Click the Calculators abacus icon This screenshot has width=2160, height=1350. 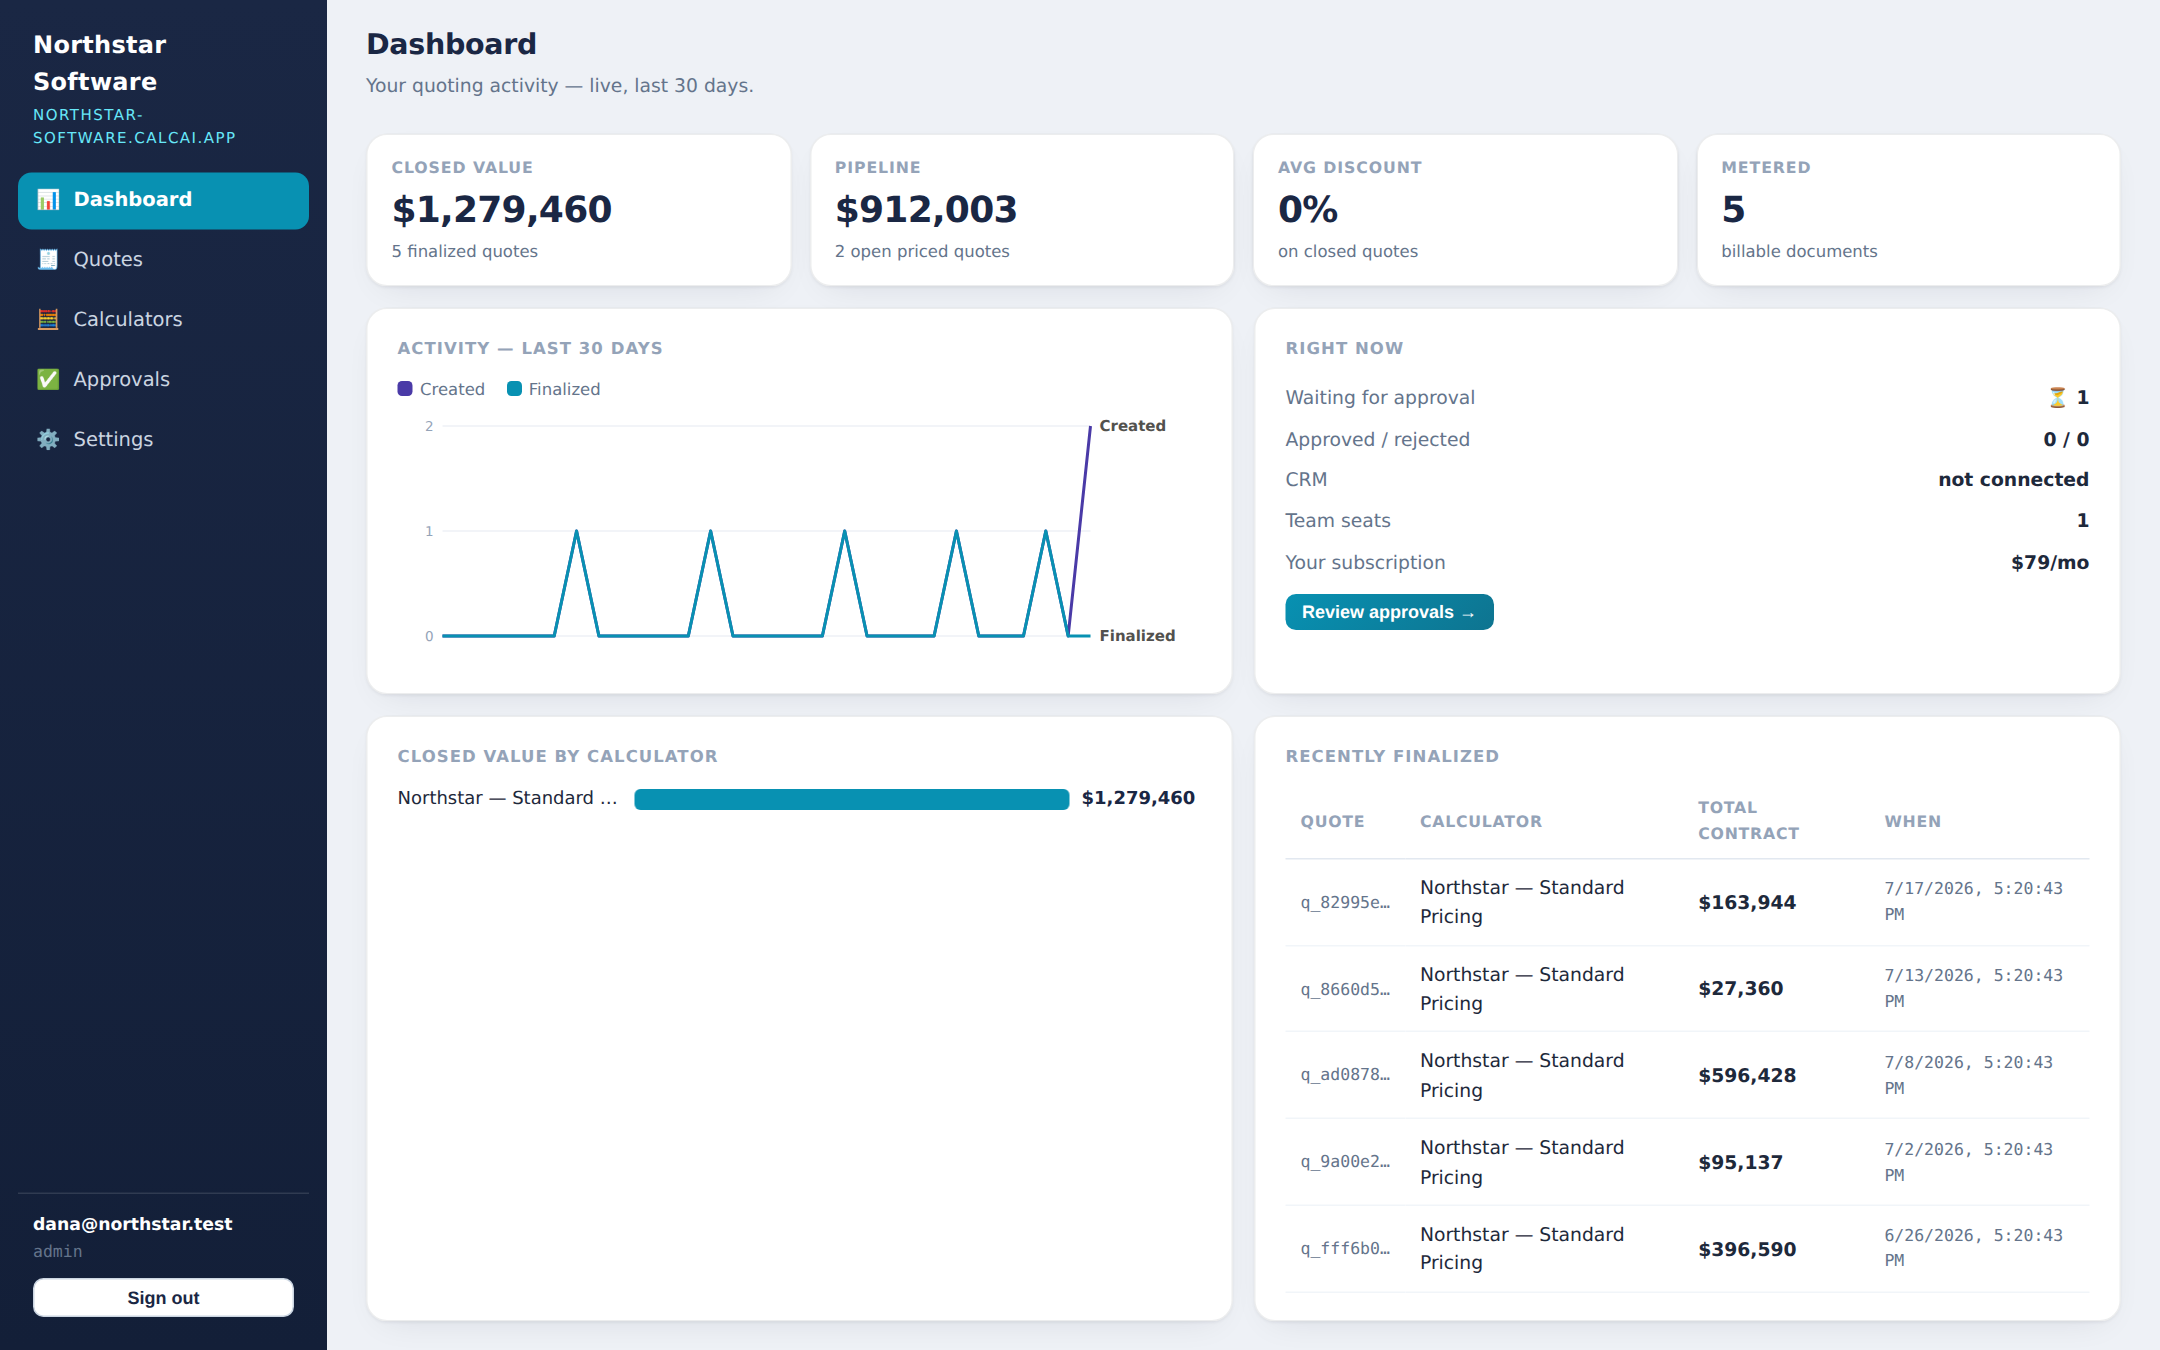(x=48, y=320)
